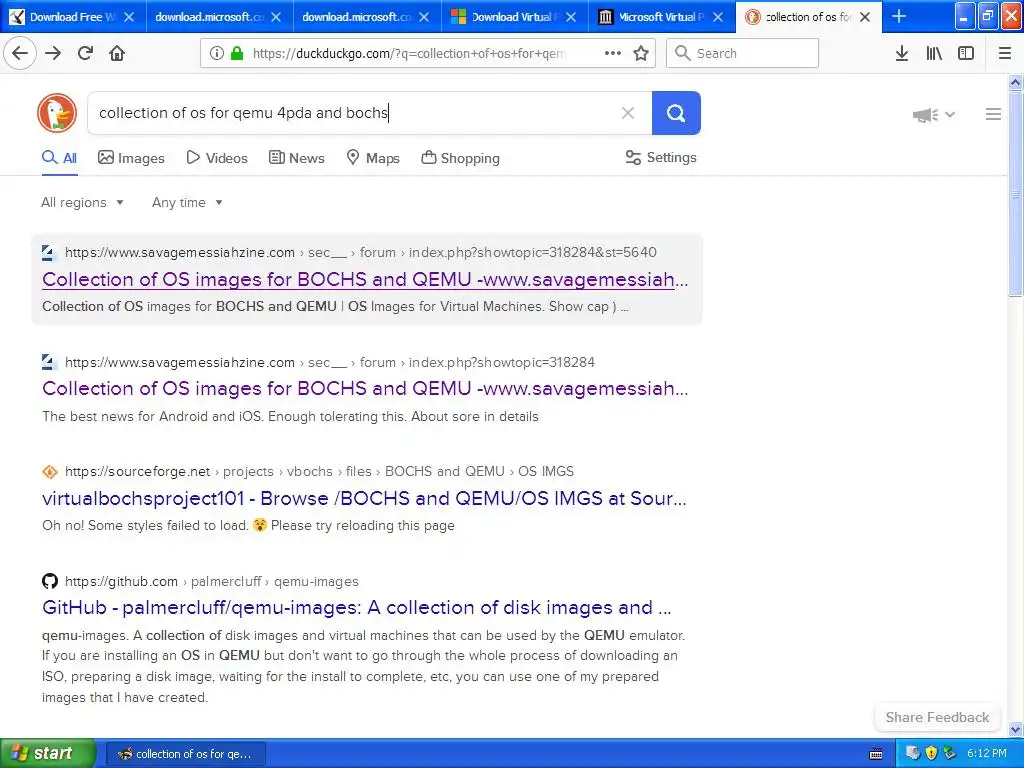The width and height of the screenshot is (1024, 768).
Task: Submit search with blue magnifier button
Action: (676, 113)
